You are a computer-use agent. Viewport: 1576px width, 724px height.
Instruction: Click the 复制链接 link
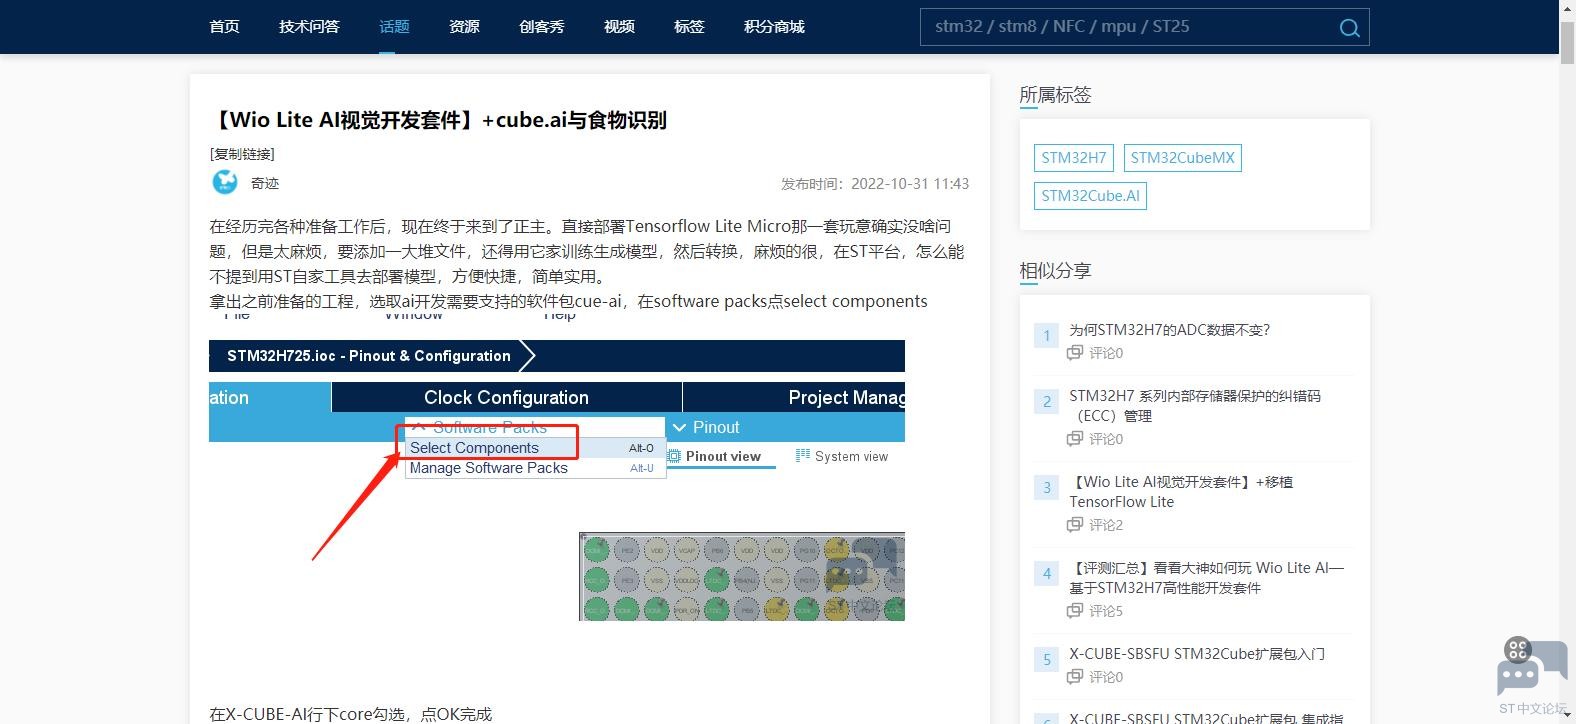242,154
